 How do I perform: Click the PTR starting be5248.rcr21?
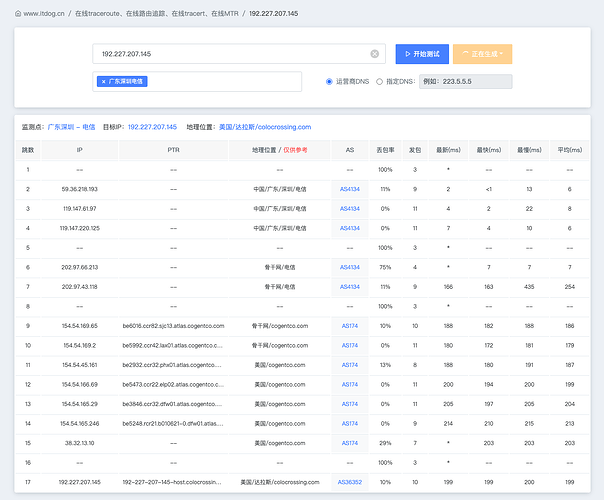(173, 424)
